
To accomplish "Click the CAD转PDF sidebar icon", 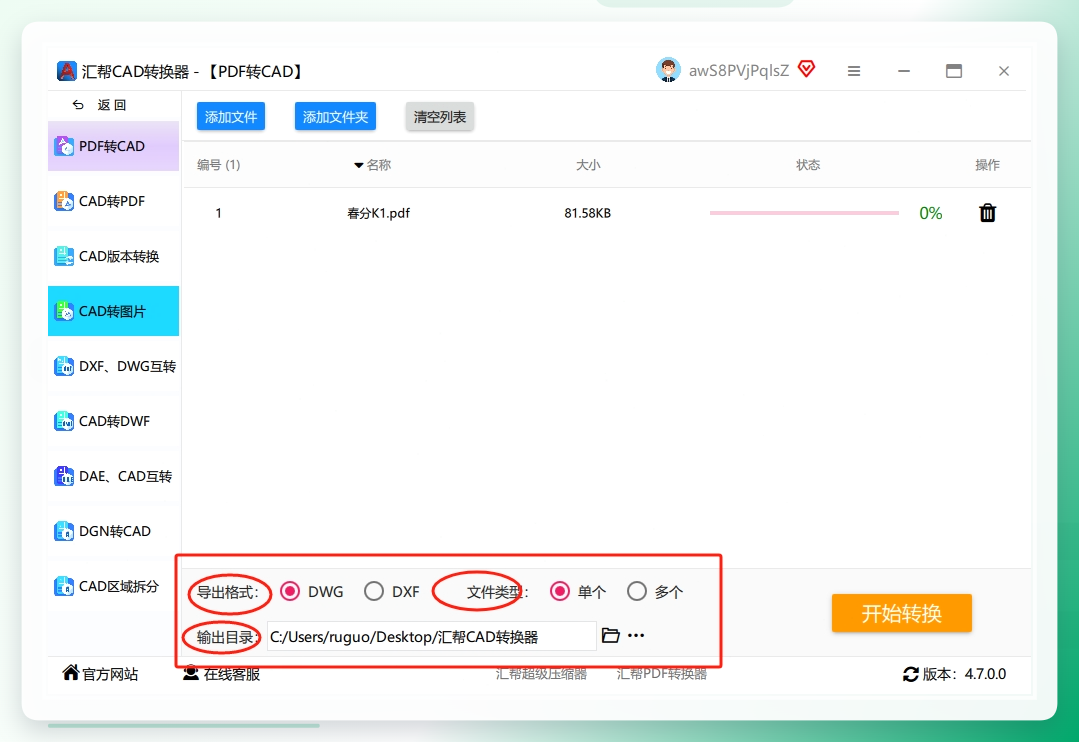I will 64,201.
